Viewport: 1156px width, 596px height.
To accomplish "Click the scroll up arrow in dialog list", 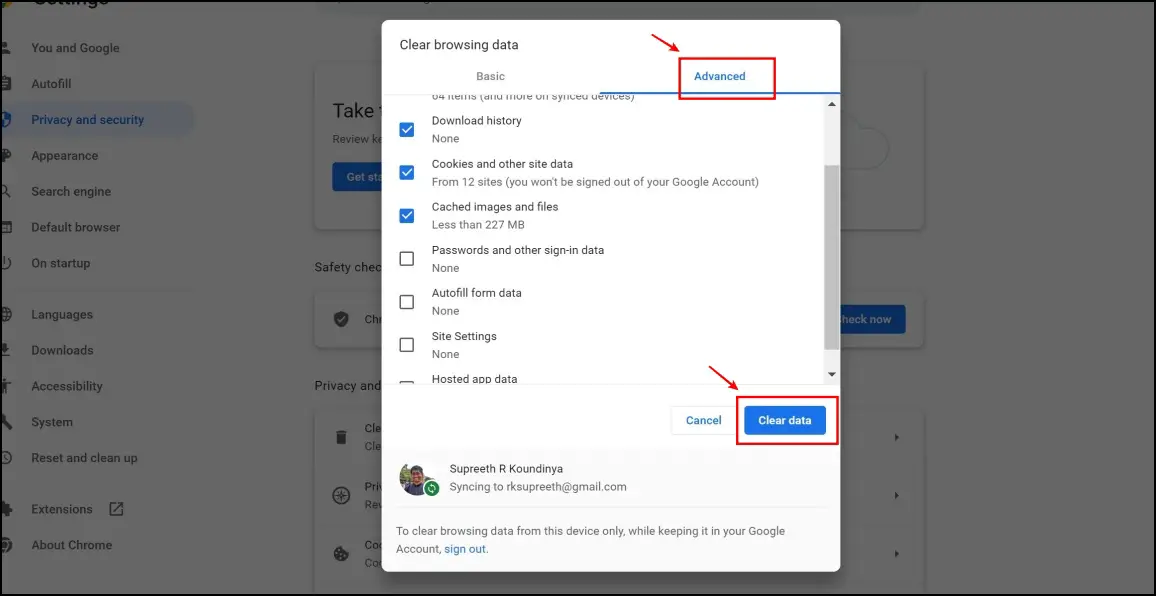I will (832, 104).
